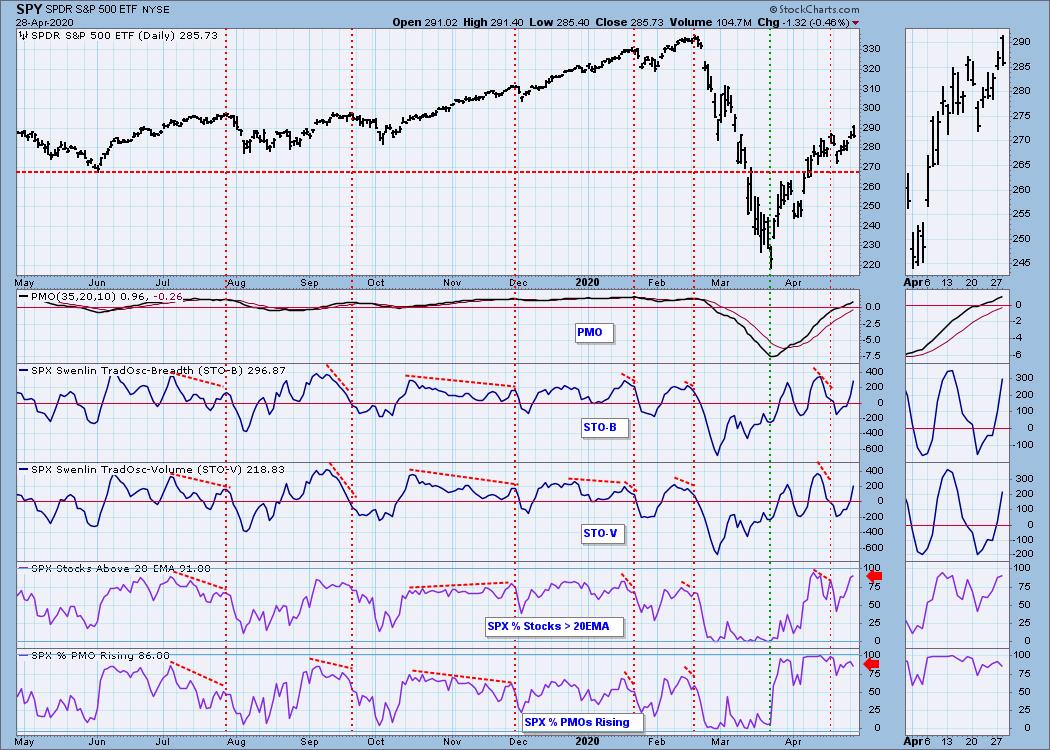This screenshot has width=1050, height=750.
Task: Click the 240 price axis label
Action: 873,226
